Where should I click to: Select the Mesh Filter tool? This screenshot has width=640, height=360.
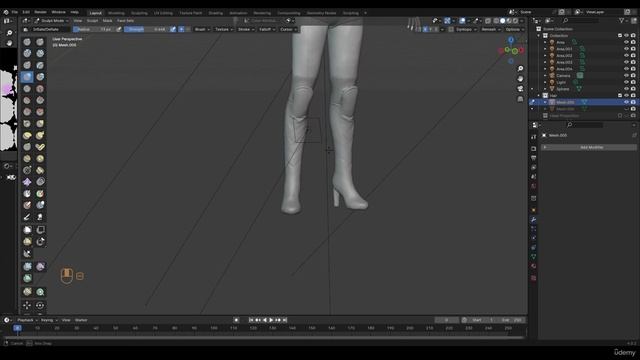pyautogui.click(x=27, y=267)
